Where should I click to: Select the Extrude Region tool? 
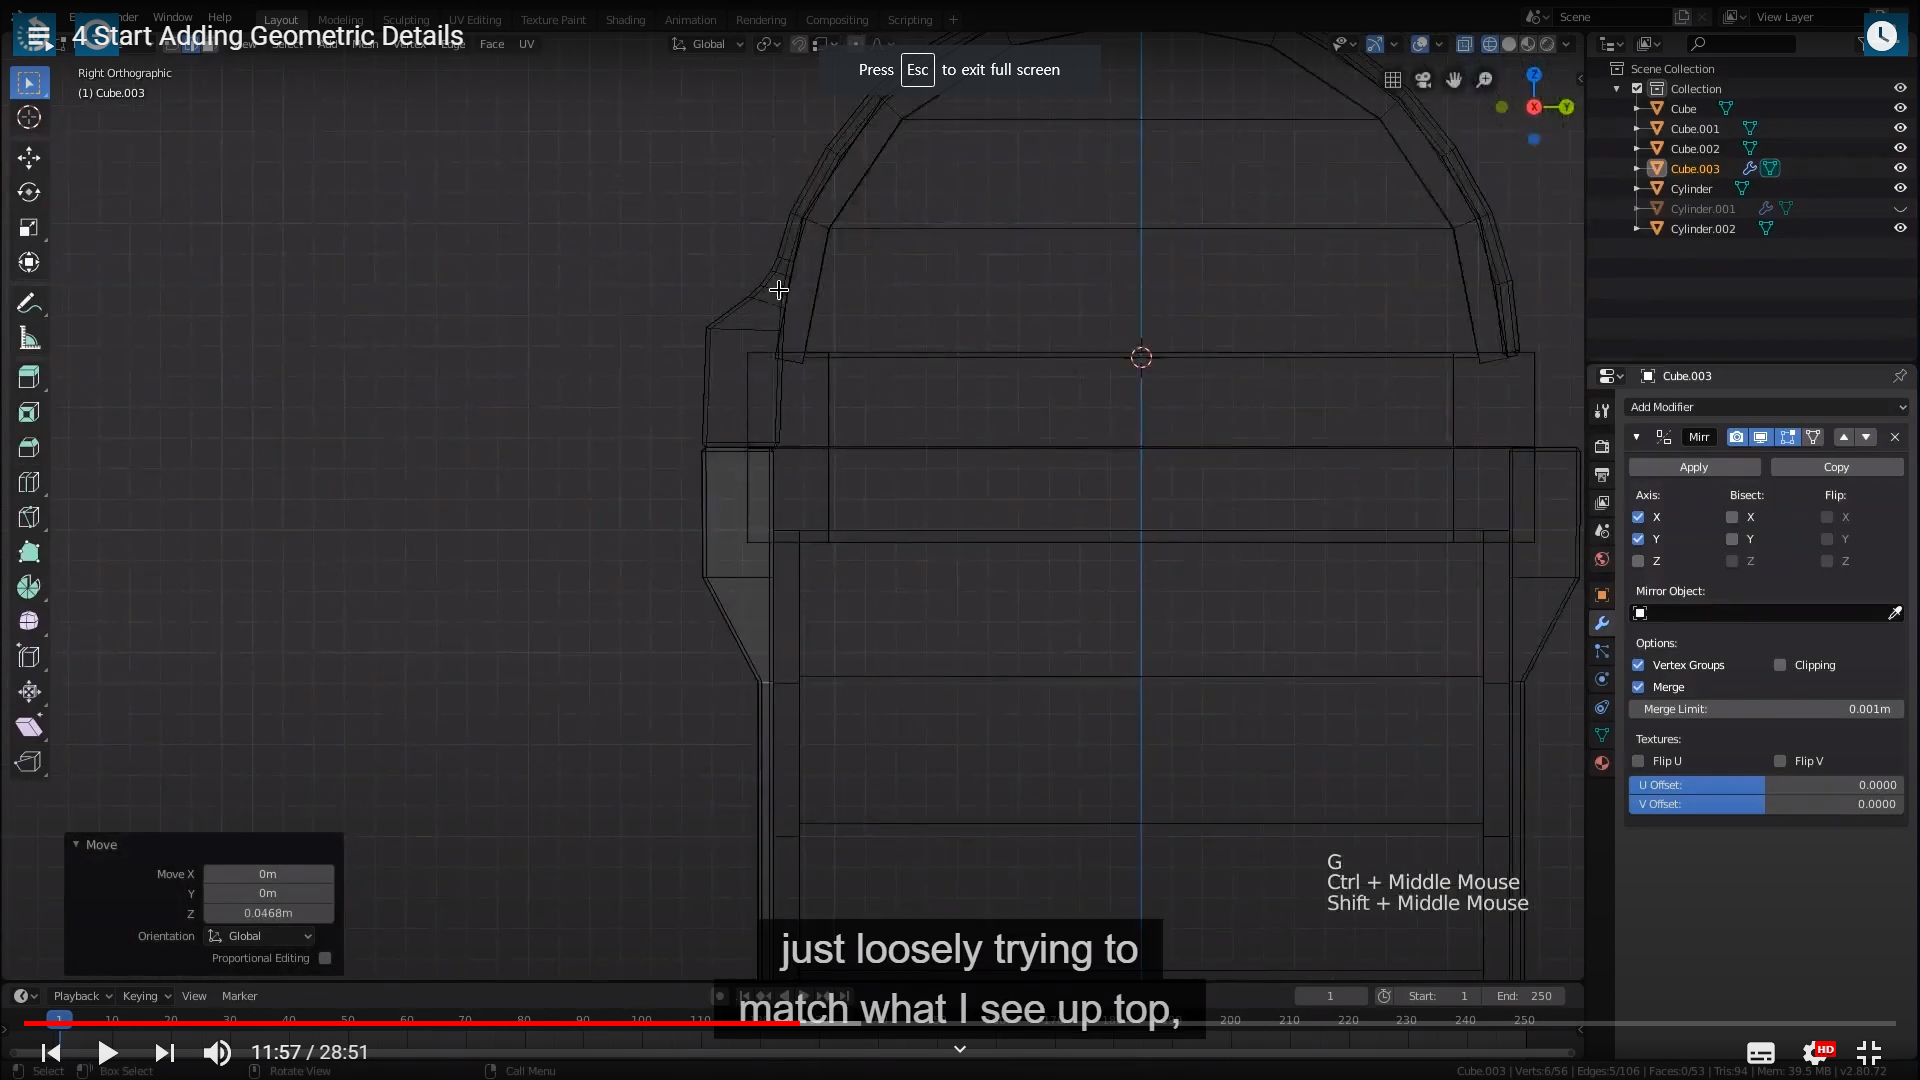29,377
